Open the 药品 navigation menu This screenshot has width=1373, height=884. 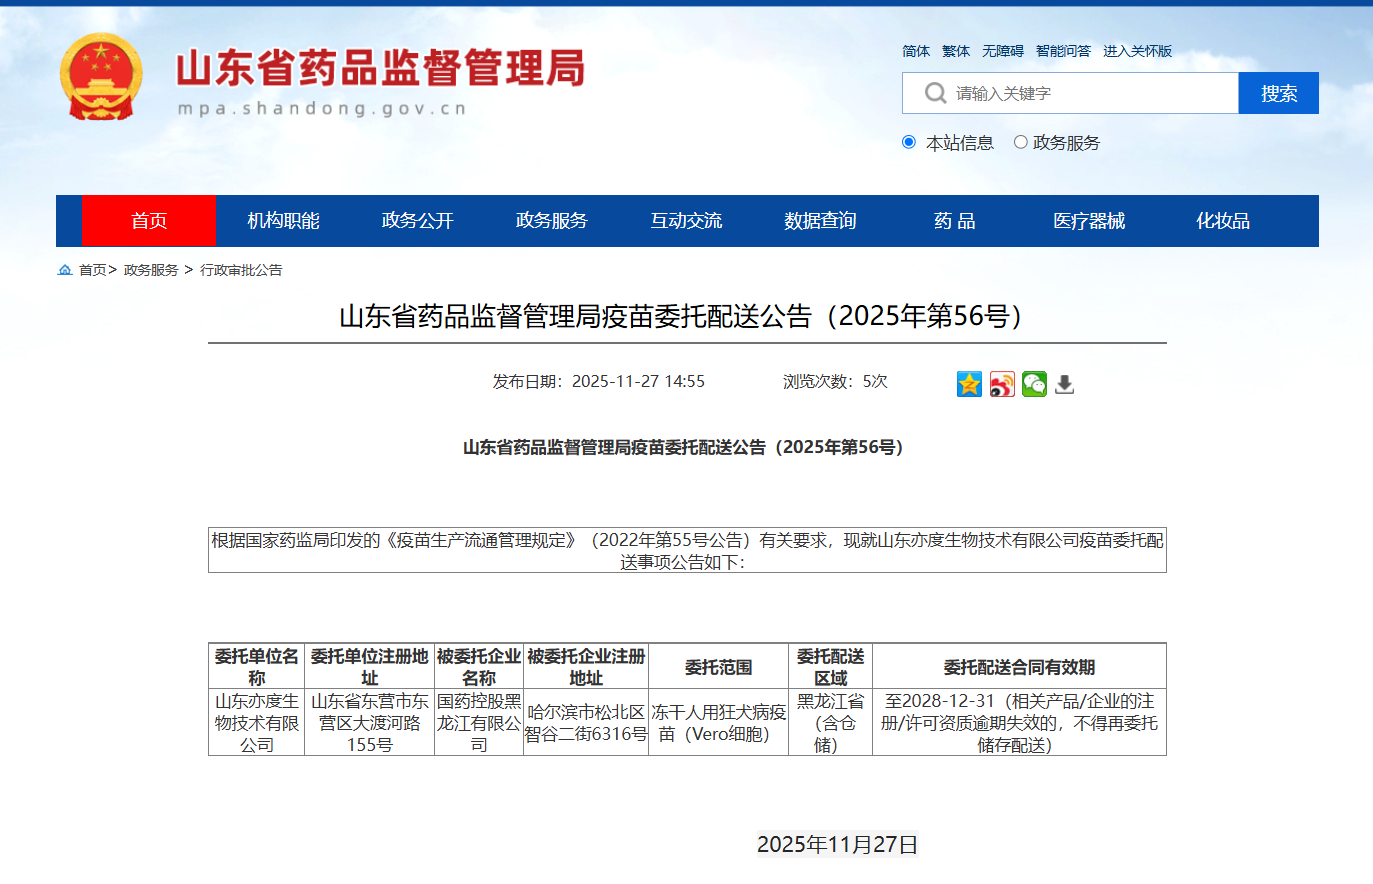point(953,221)
